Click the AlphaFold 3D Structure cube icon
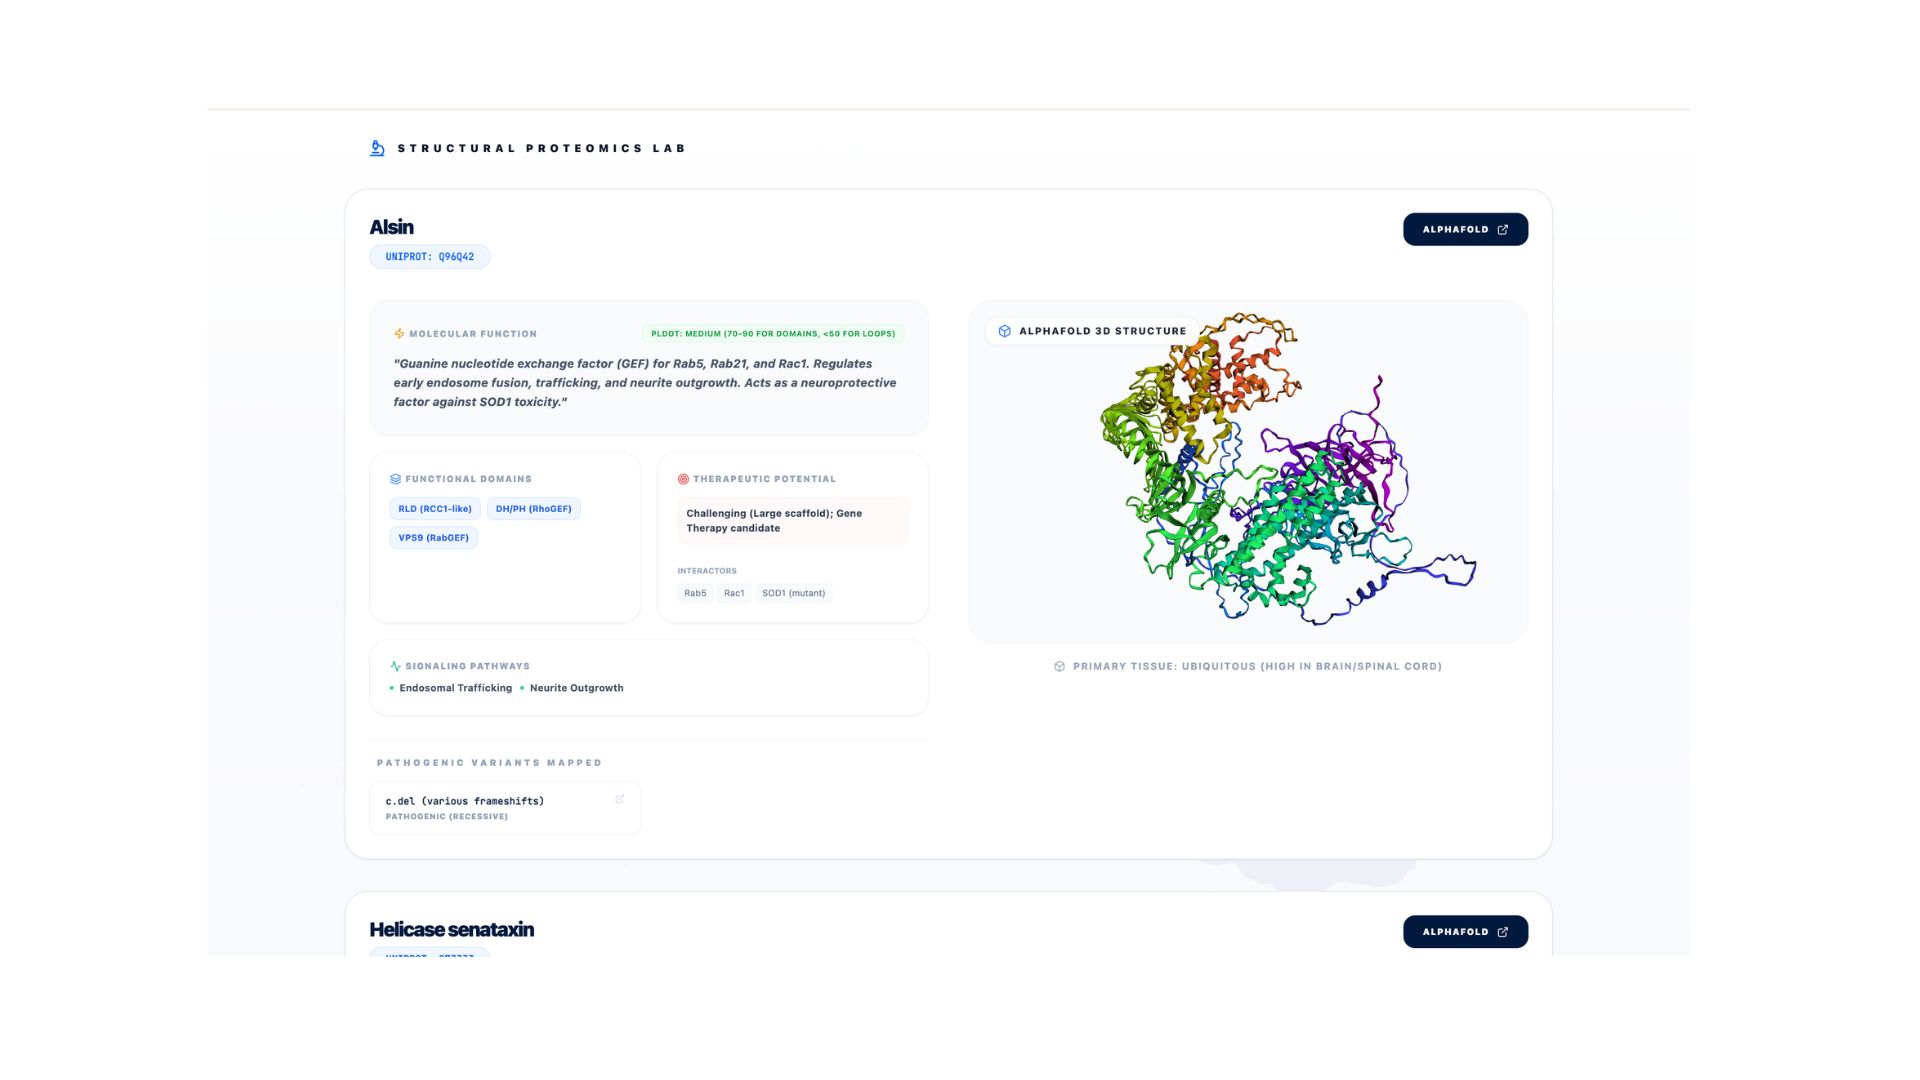This screenshot has width=1920, height=1080. (x=1005, y=331)
